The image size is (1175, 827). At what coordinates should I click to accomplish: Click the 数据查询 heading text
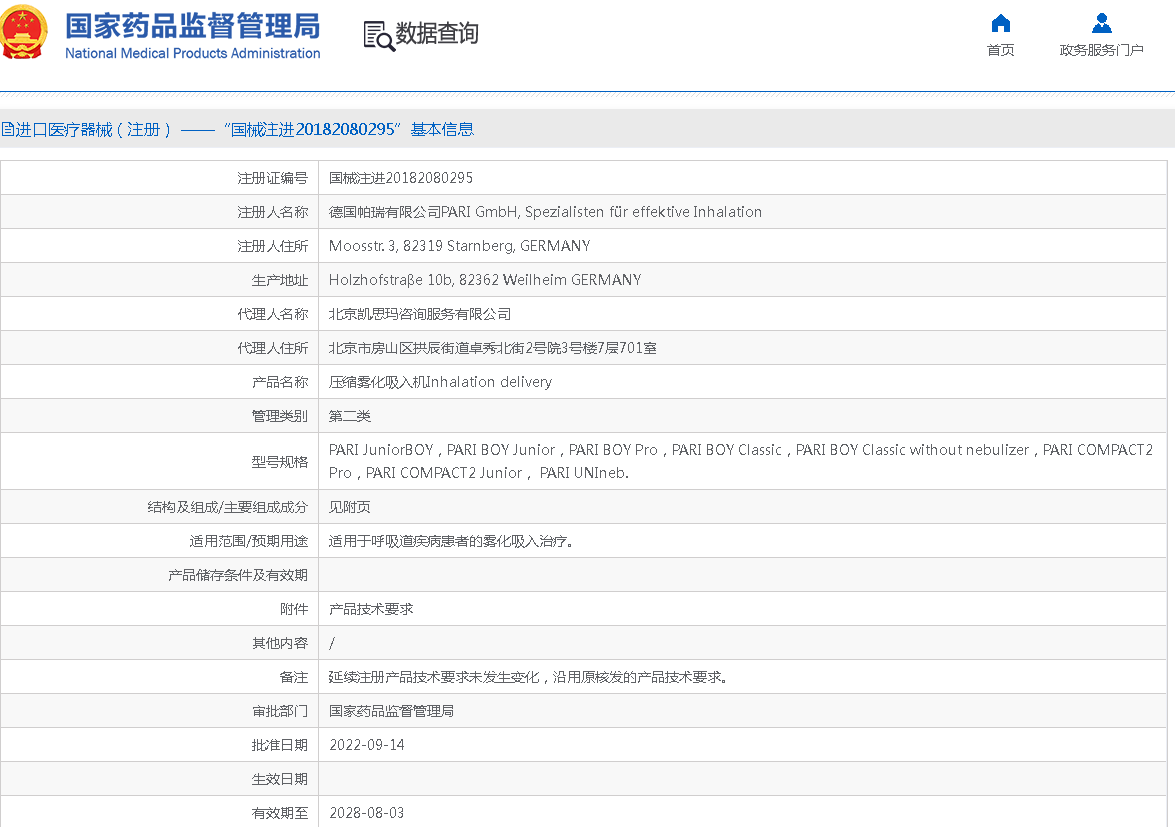pos(437,33)
